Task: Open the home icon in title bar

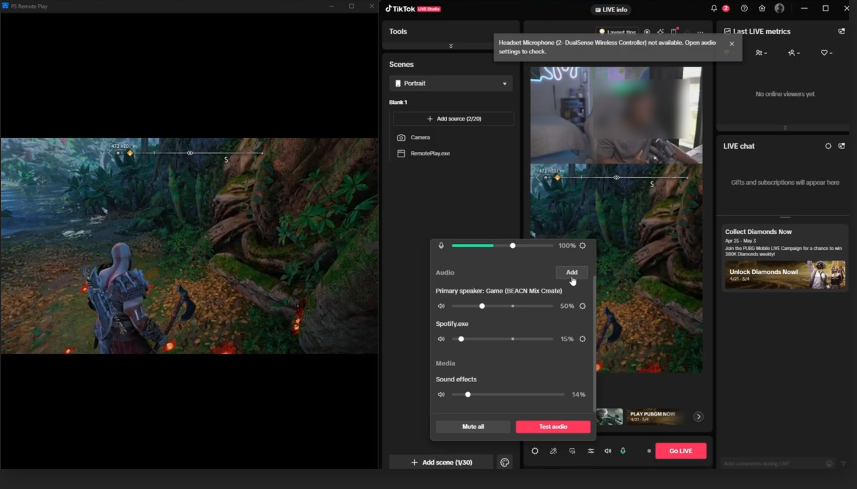Action: (x=762, y=8)
